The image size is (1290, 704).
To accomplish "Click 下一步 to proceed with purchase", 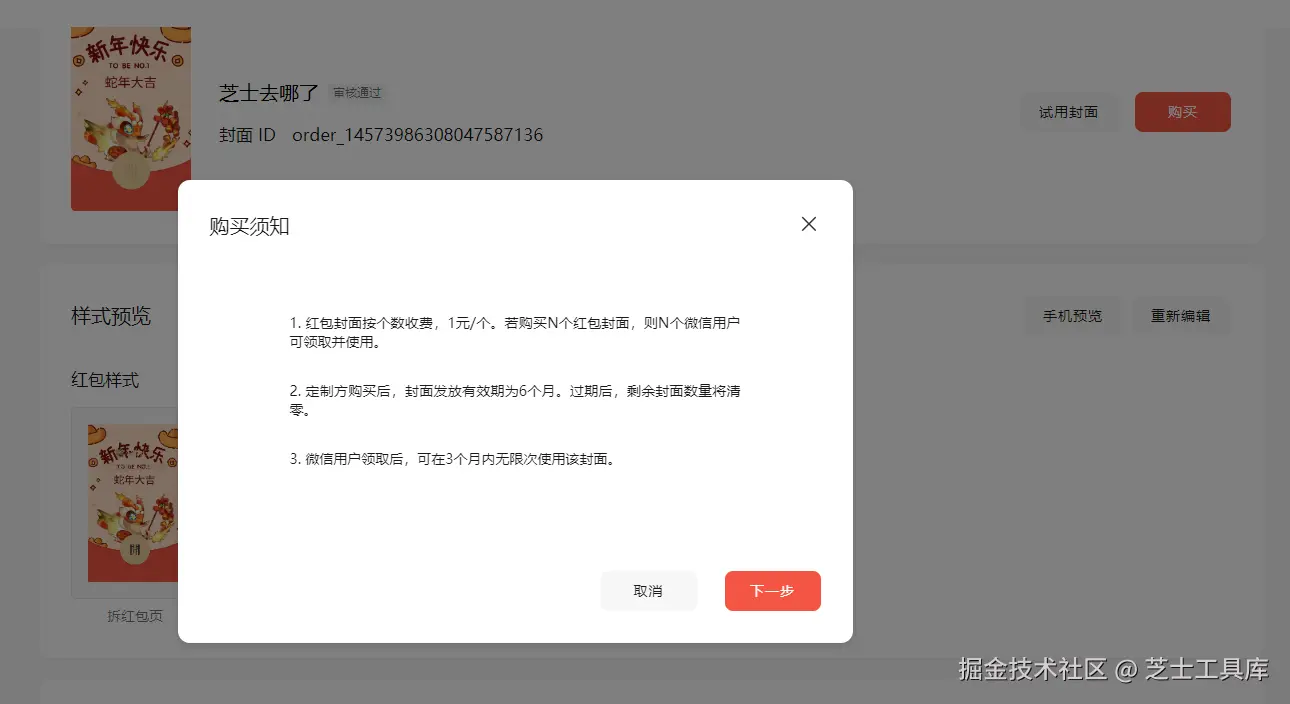I will 772,590.
